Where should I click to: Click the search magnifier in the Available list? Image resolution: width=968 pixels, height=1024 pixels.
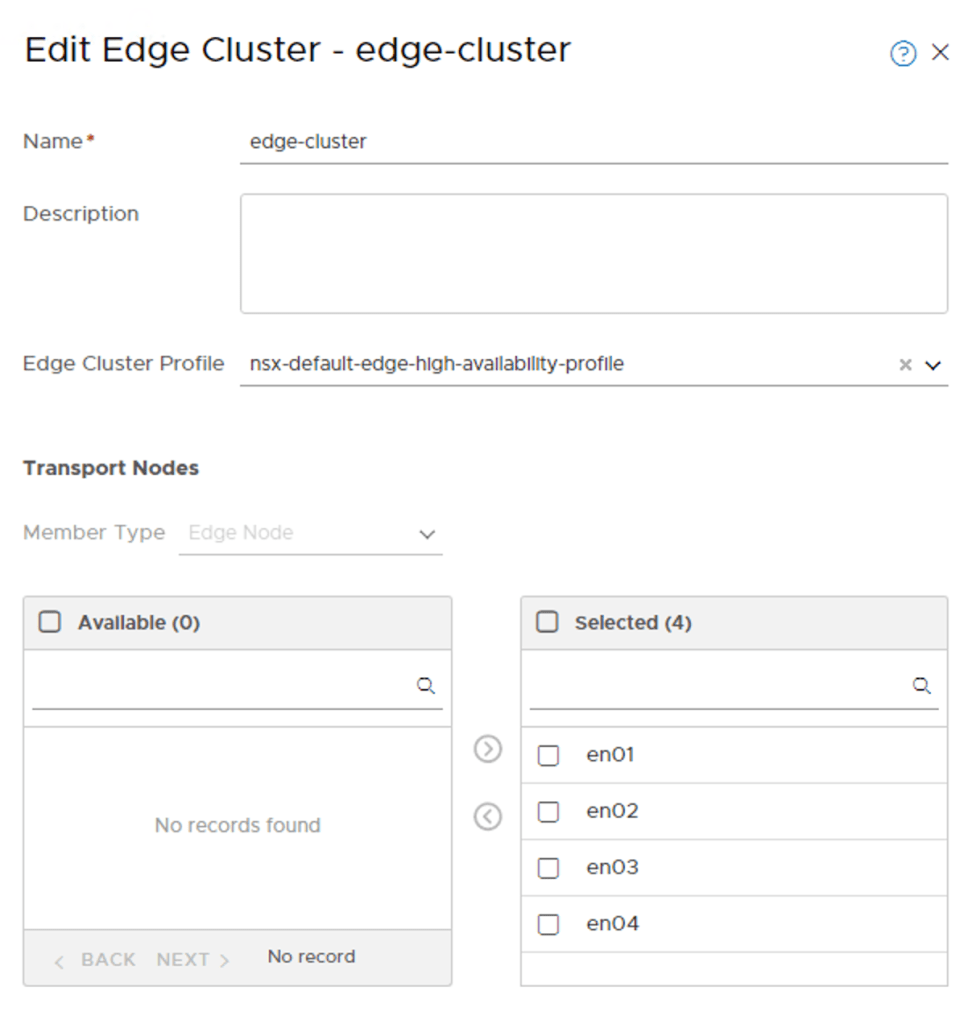(426, 685)
